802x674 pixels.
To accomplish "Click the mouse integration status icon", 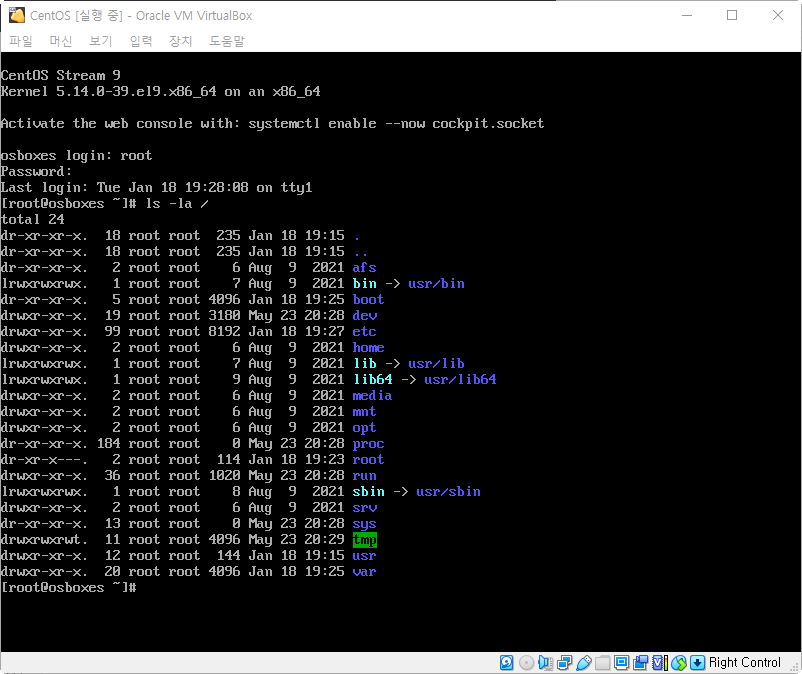I will pyautogui.click(x=679, y=663).
